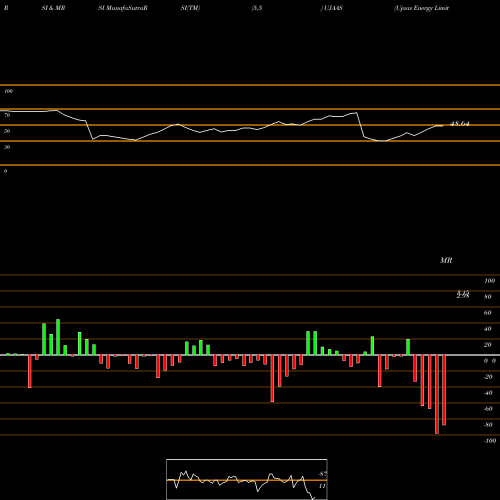Click the 70 level label on RSI chart

point(7,115)
